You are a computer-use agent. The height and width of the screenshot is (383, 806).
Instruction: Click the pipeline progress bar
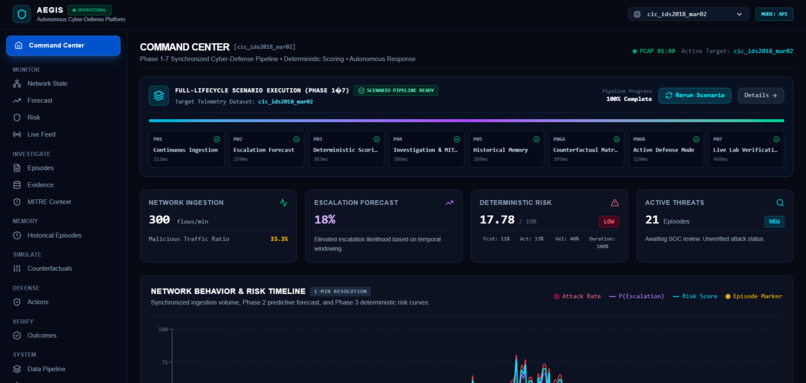(466, 121)
